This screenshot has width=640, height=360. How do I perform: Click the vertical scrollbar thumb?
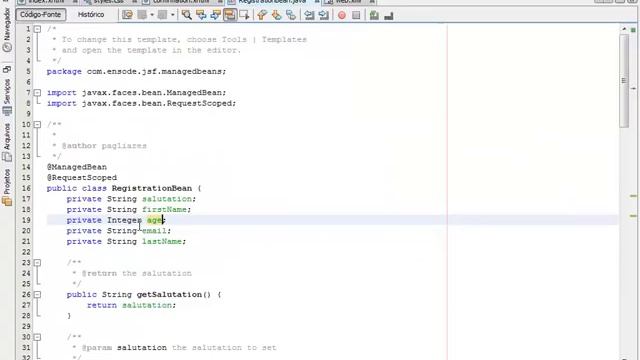[x=624, y=81]
